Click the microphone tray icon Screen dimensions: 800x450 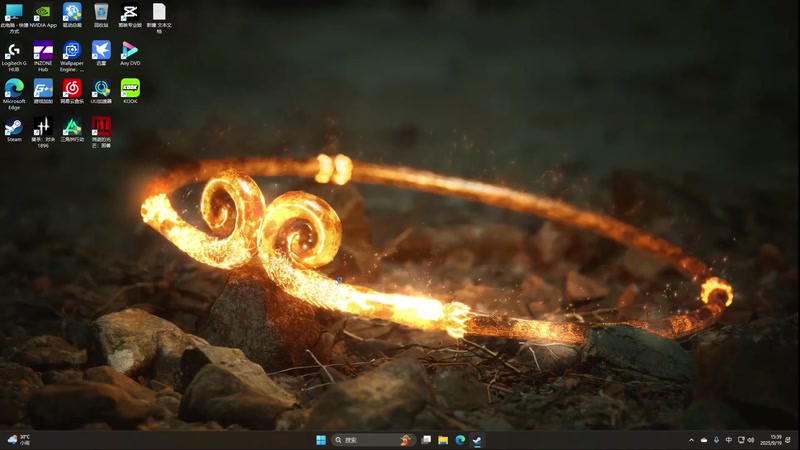[716, 440]
